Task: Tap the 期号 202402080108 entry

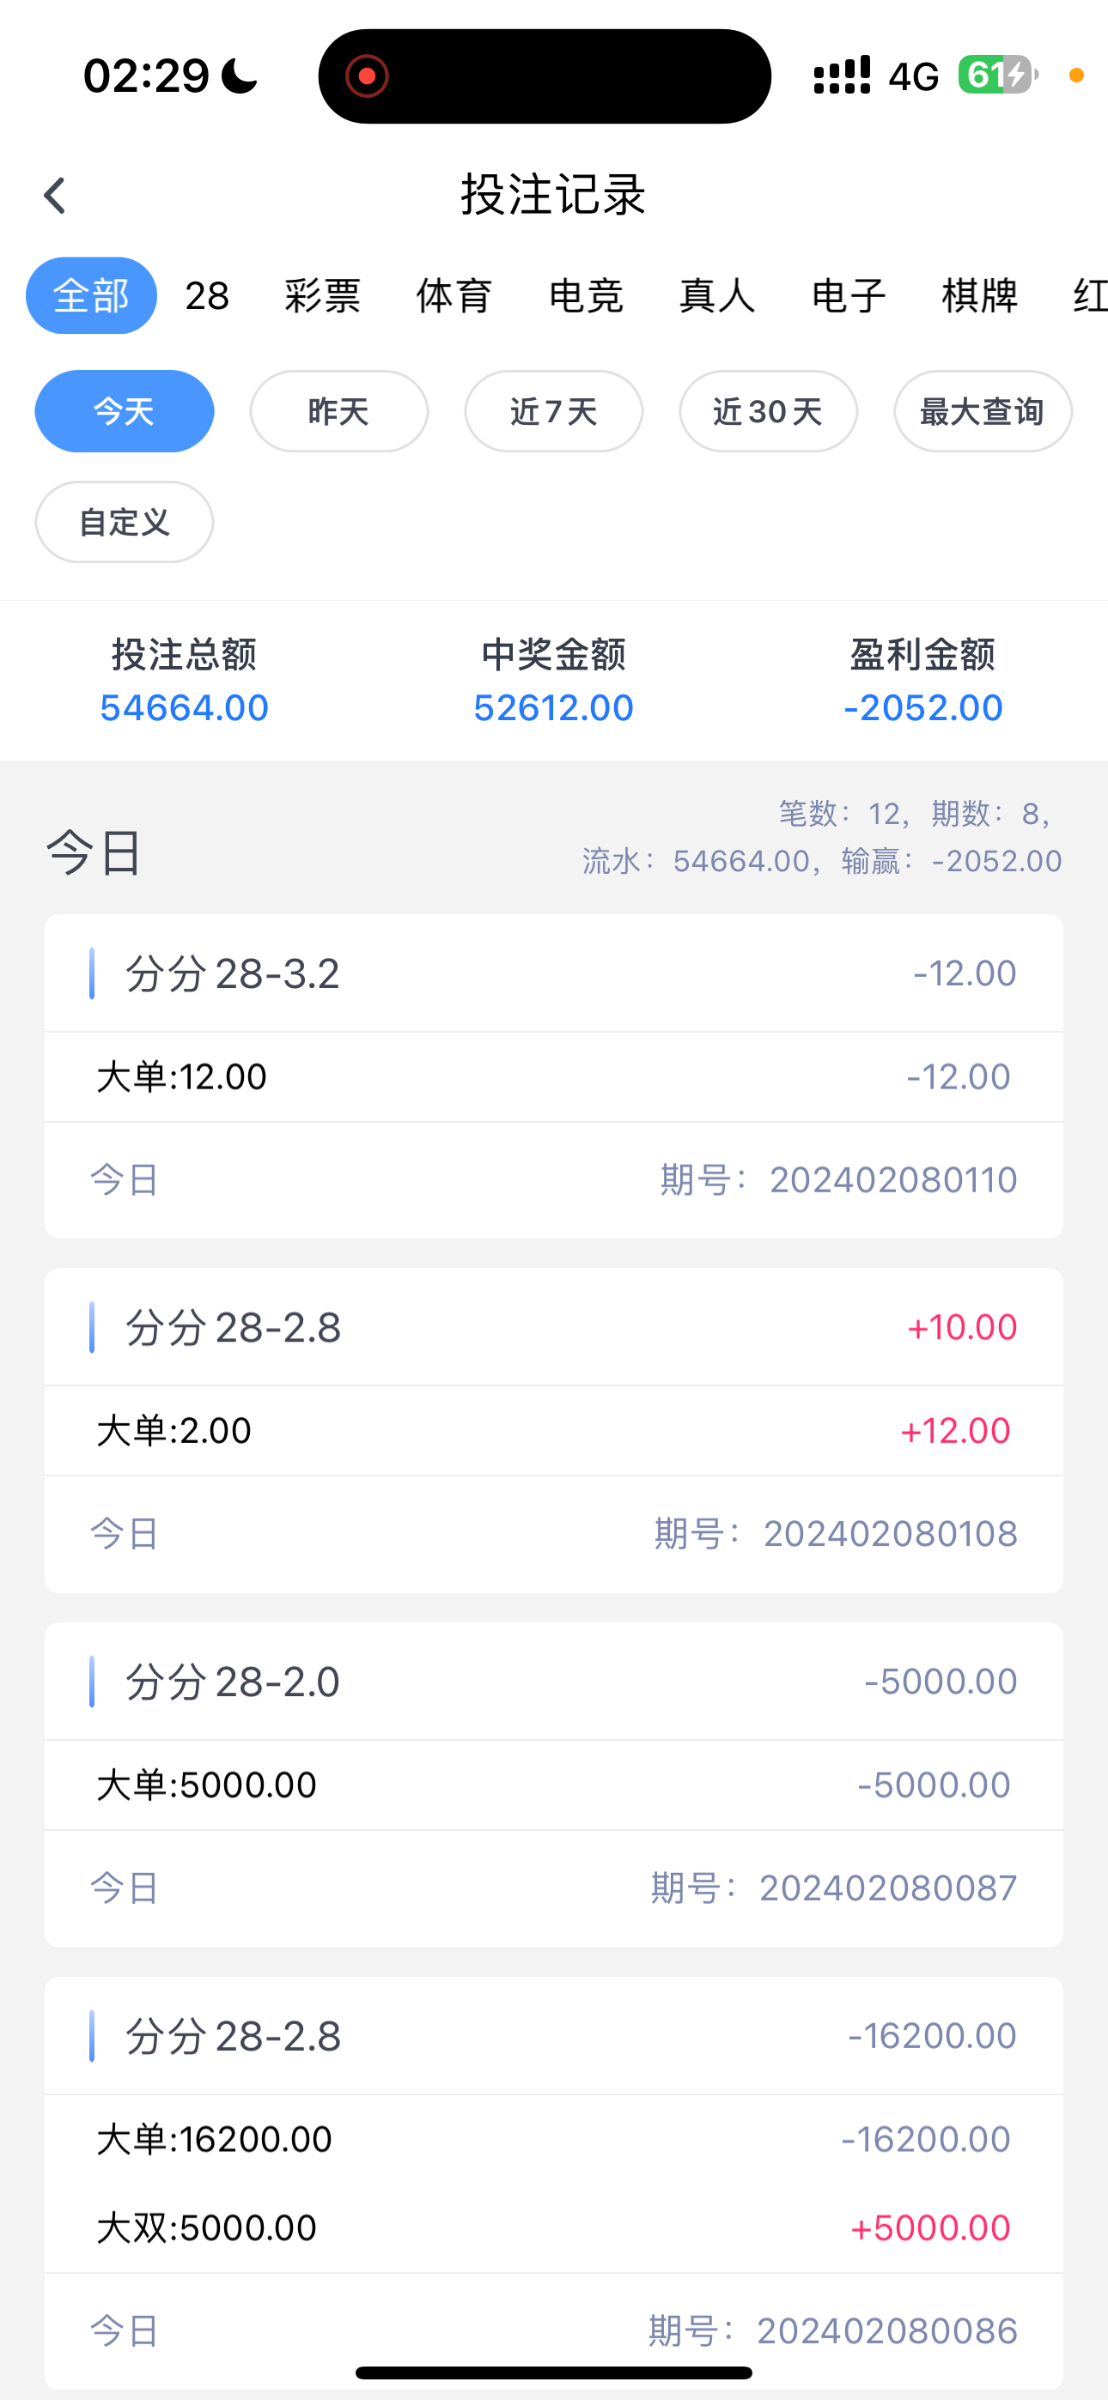Action: (835, 1534)
